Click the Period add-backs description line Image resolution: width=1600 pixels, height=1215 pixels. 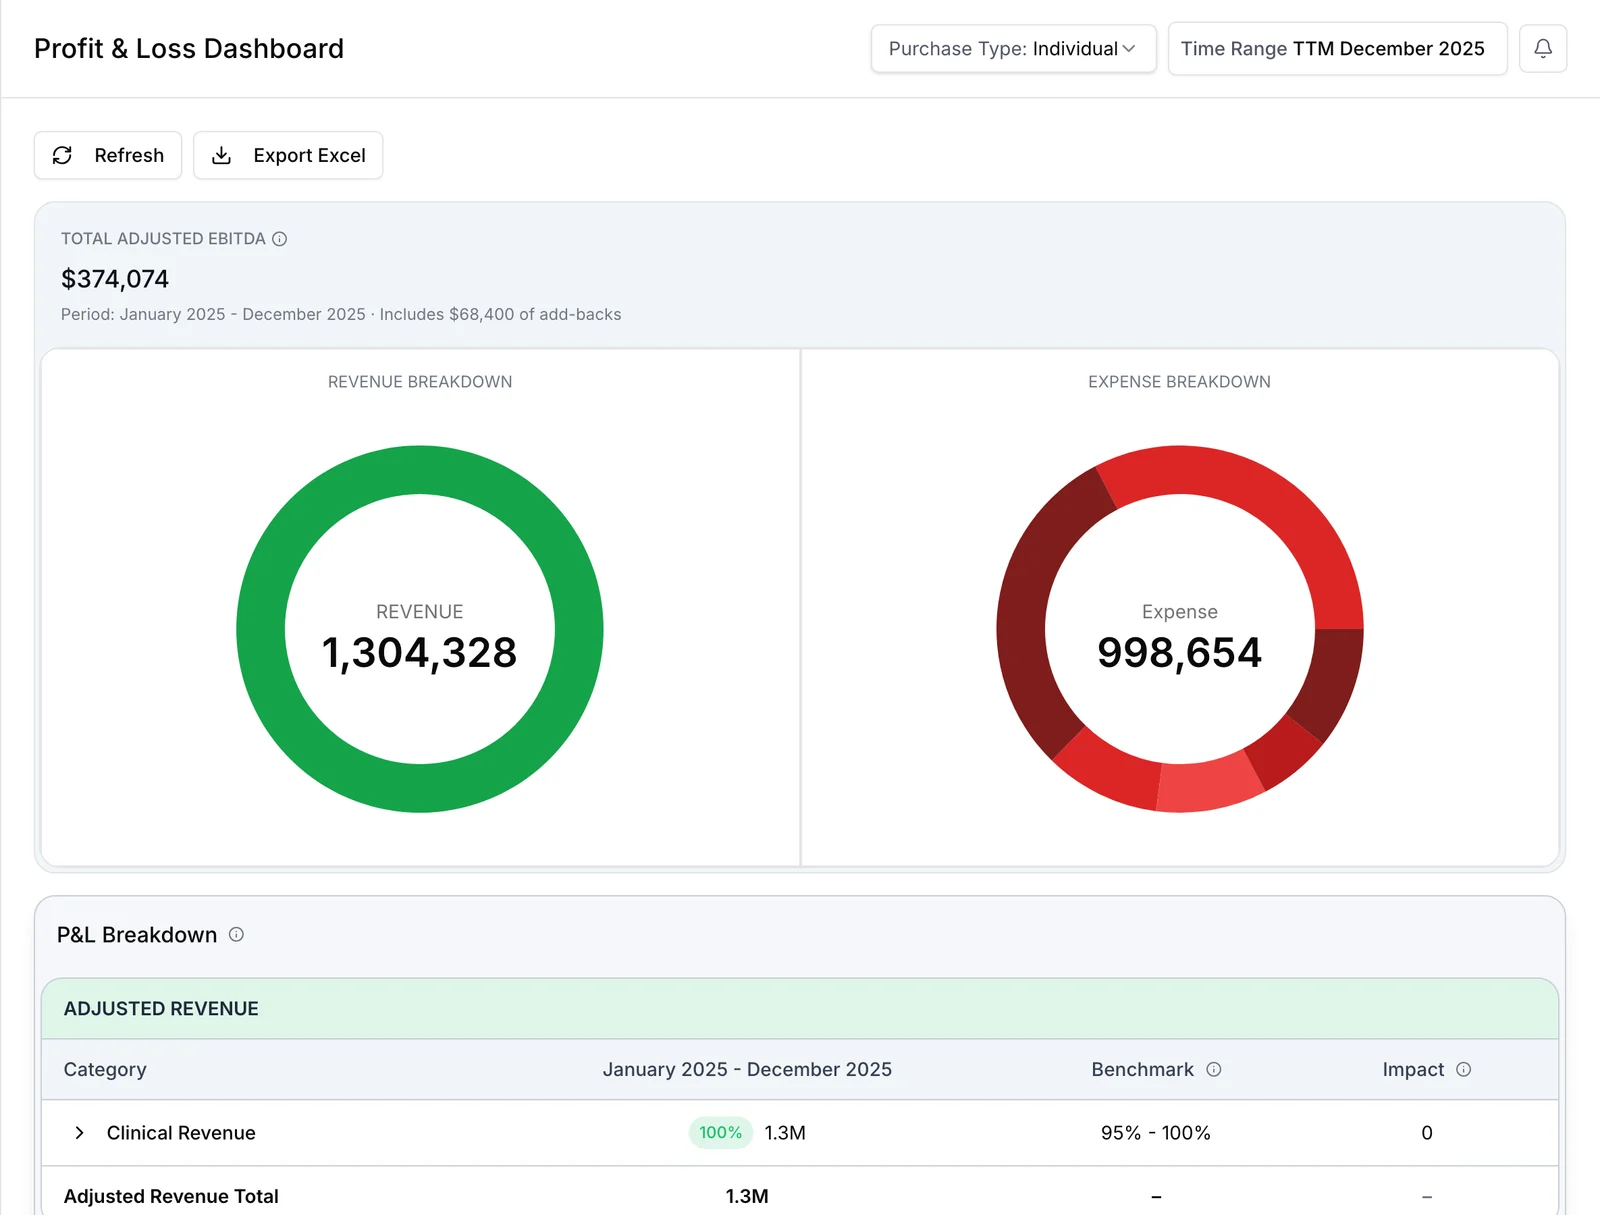point(341,314)
